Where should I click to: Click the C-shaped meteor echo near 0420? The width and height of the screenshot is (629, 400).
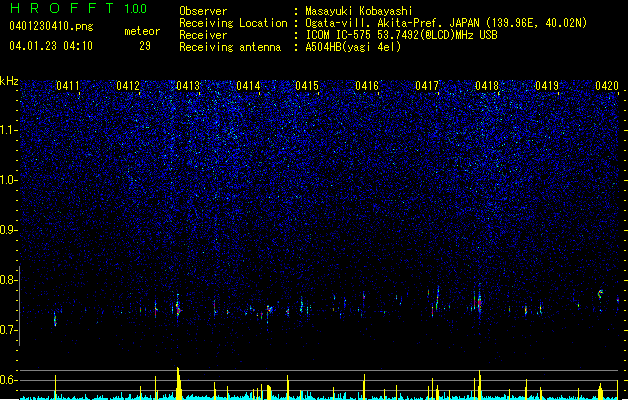point(600,294)
